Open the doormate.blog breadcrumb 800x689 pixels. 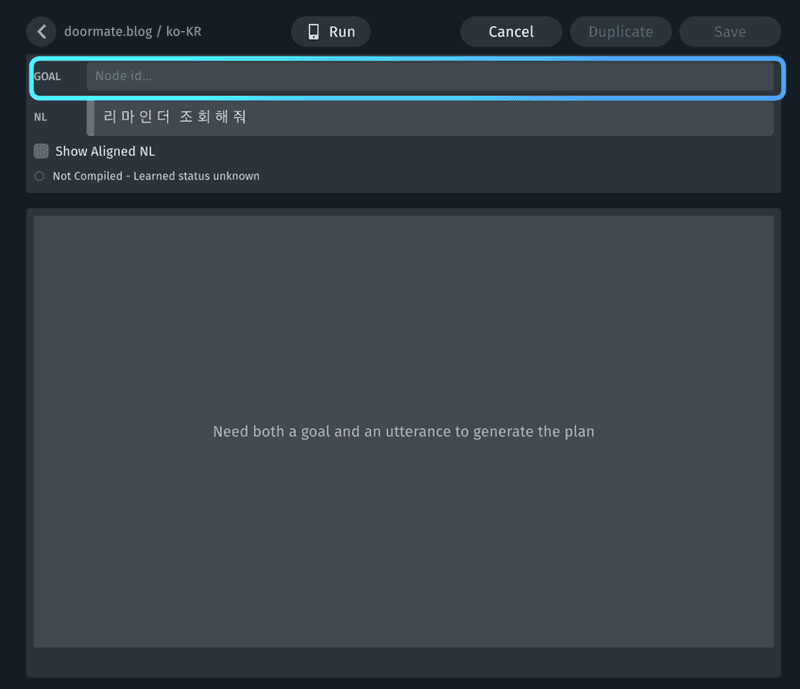click(108, 32)
